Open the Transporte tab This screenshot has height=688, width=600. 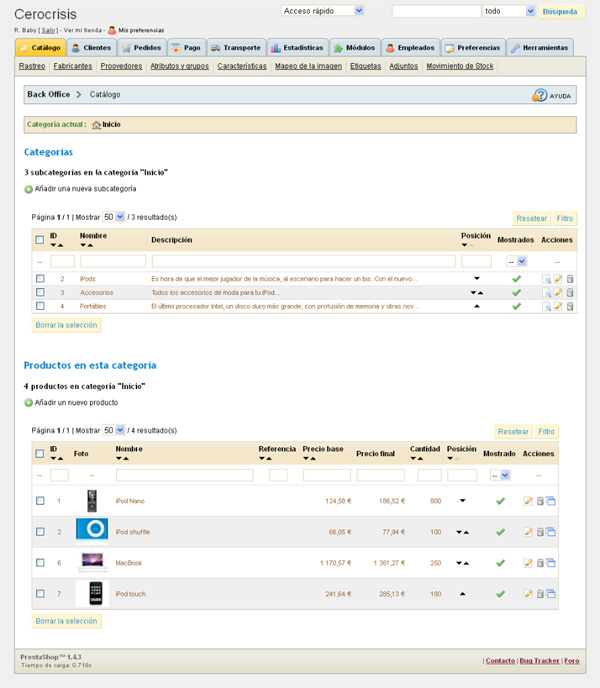236,47
